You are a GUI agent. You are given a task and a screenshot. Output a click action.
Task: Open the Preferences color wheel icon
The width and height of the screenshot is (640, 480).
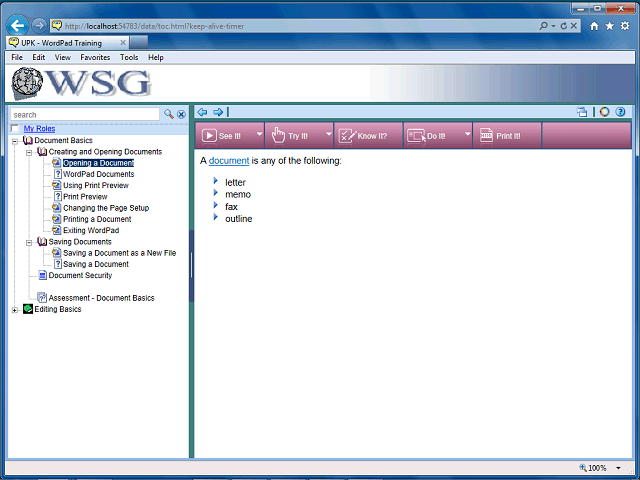pyautogui.click(x=604, y=112)
